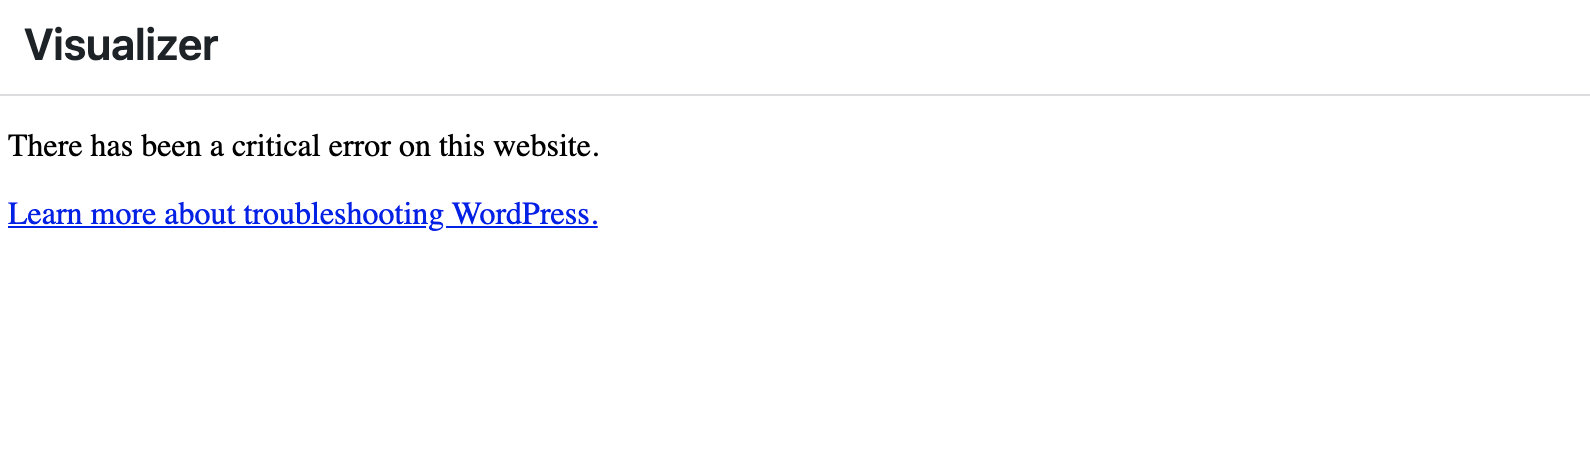Click the word about in the link
Screen dimensions: 1590x454
point(200,214)
